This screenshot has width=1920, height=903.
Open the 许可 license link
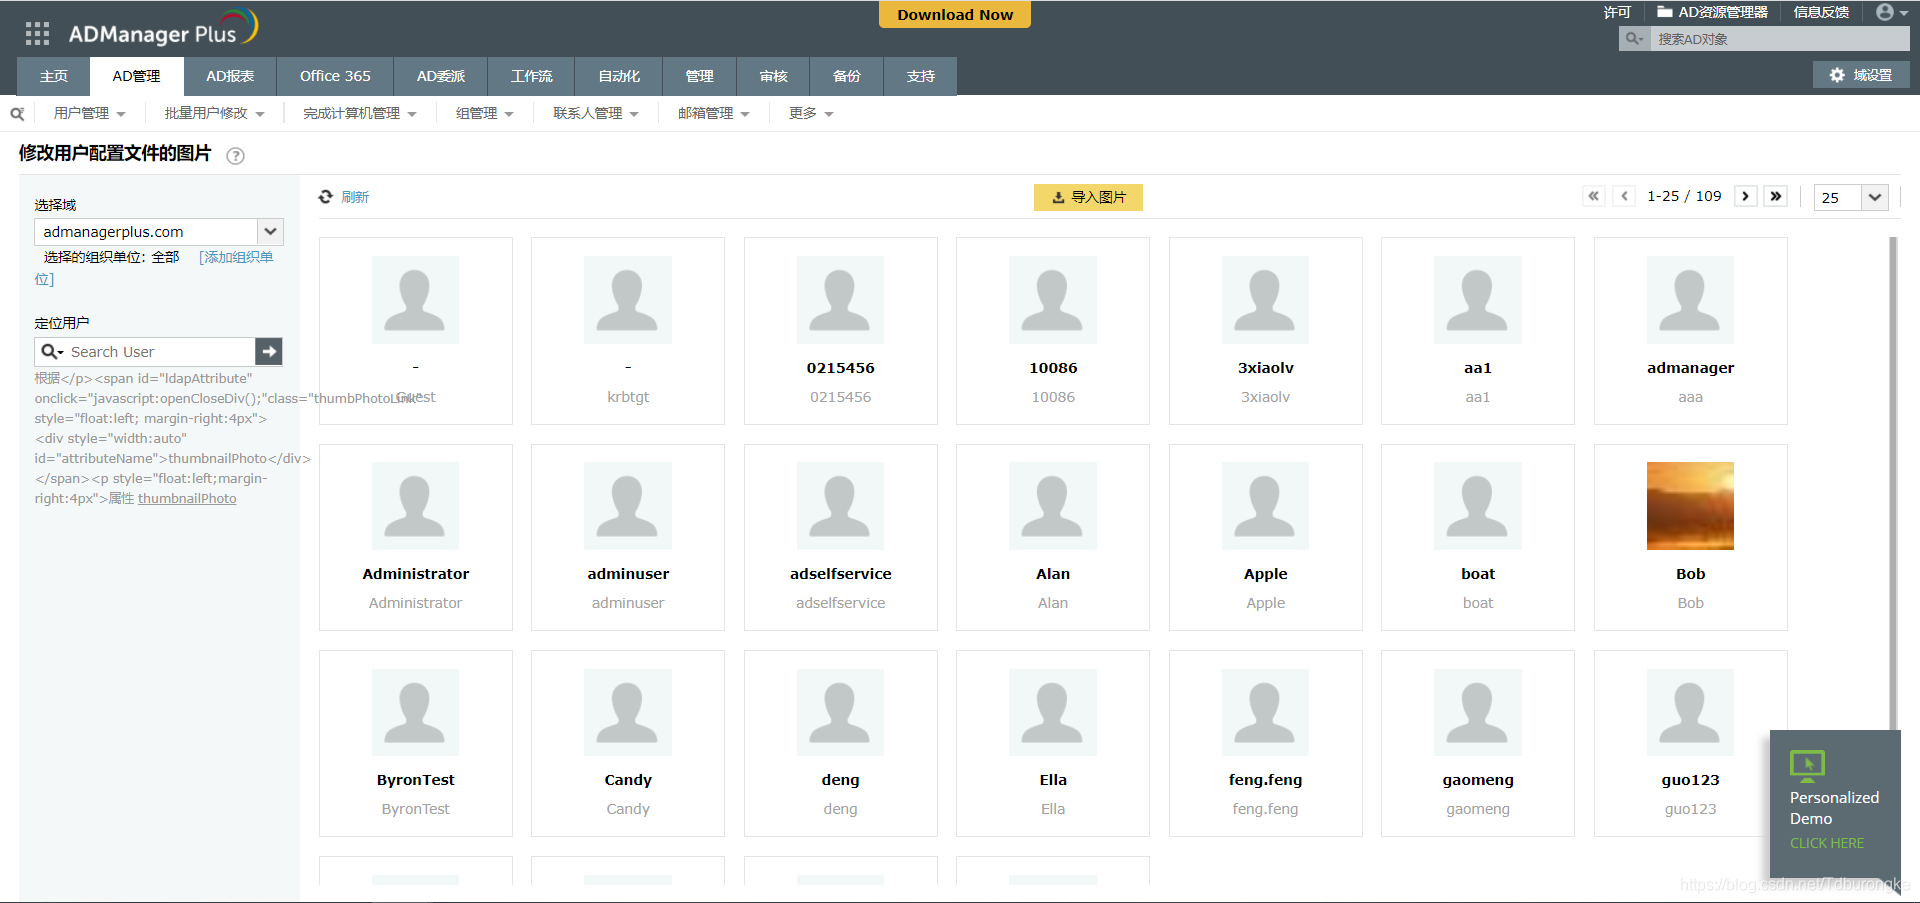pyautogui.click(x=1617, y=12)
